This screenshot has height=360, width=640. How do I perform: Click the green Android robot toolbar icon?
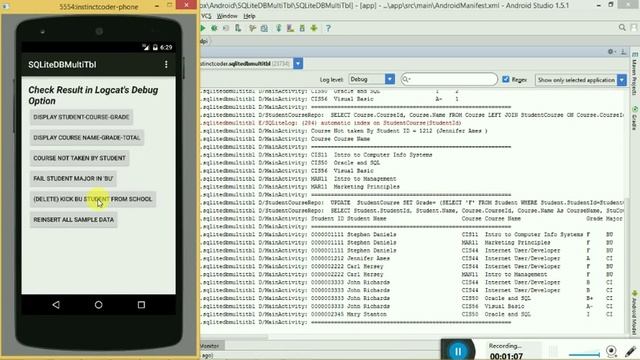(302, 28)
